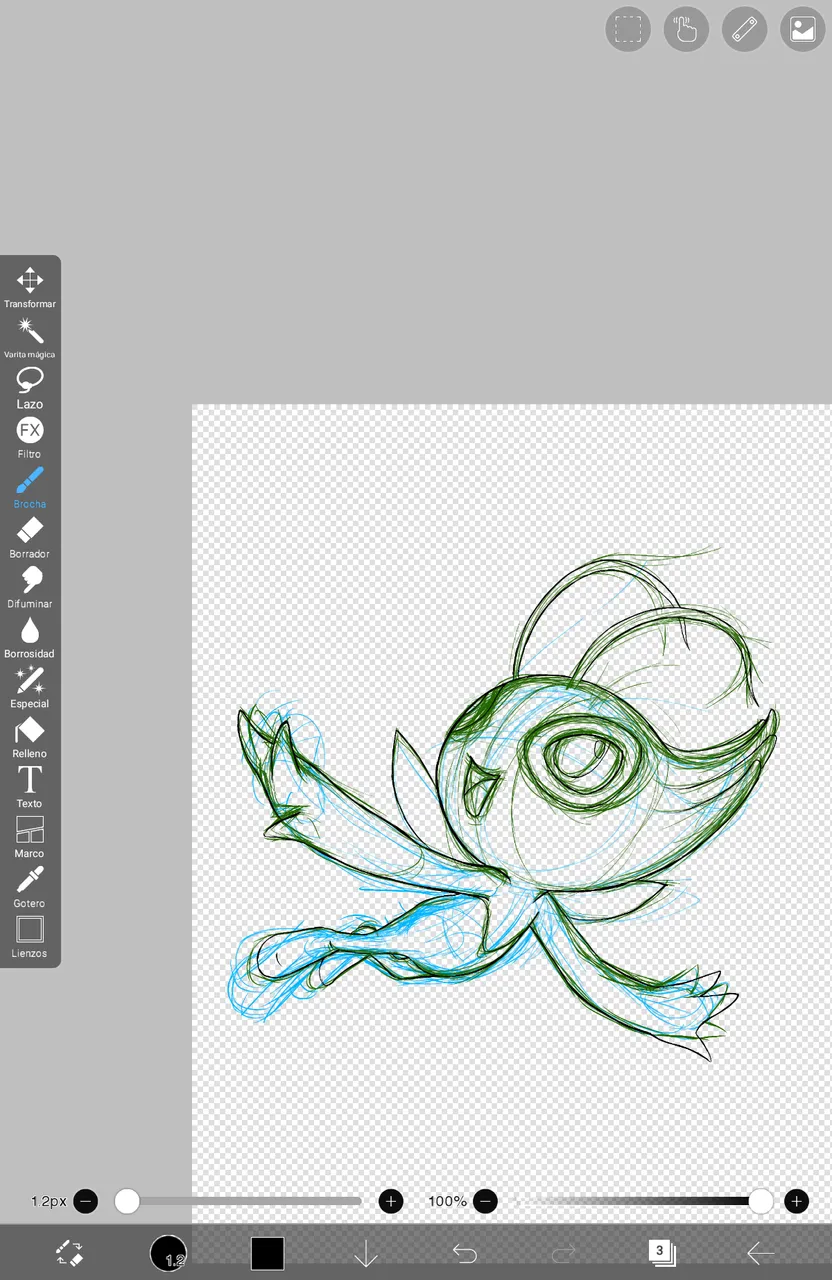Open the layers panel showing 3
Image resolution: width=832 pixels, height=1280 pixels.
pos(662,1253)
